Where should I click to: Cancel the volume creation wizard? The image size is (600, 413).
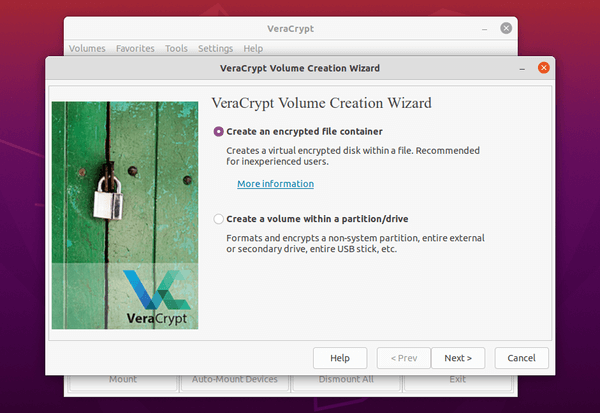pyautogui.click(x=521, y=358)
